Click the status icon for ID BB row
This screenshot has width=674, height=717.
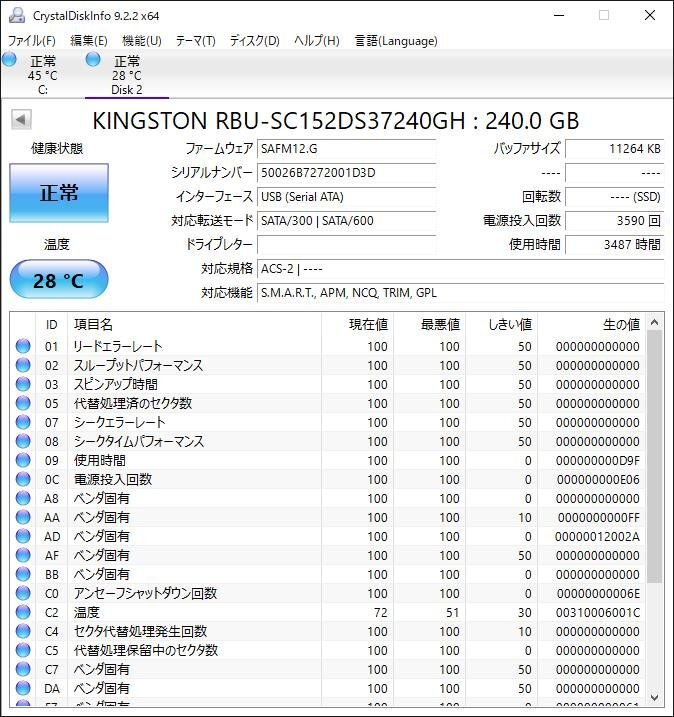click(23, 574)
